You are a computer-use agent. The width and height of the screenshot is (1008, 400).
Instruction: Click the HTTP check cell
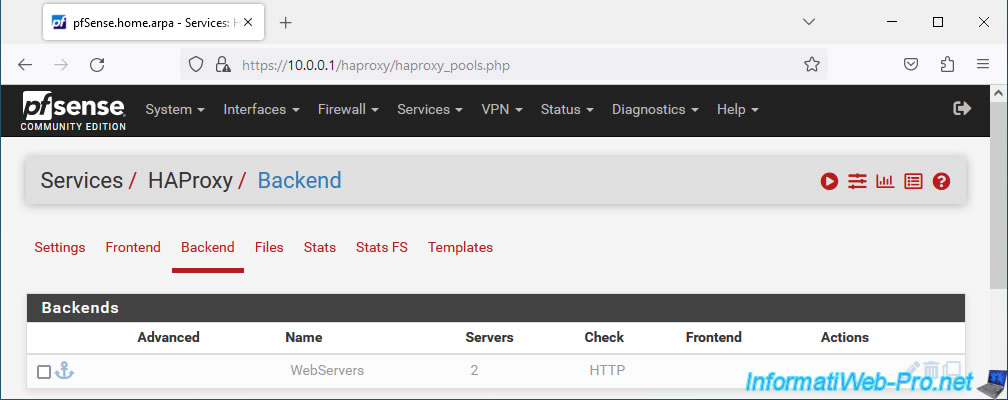[607, 370]
